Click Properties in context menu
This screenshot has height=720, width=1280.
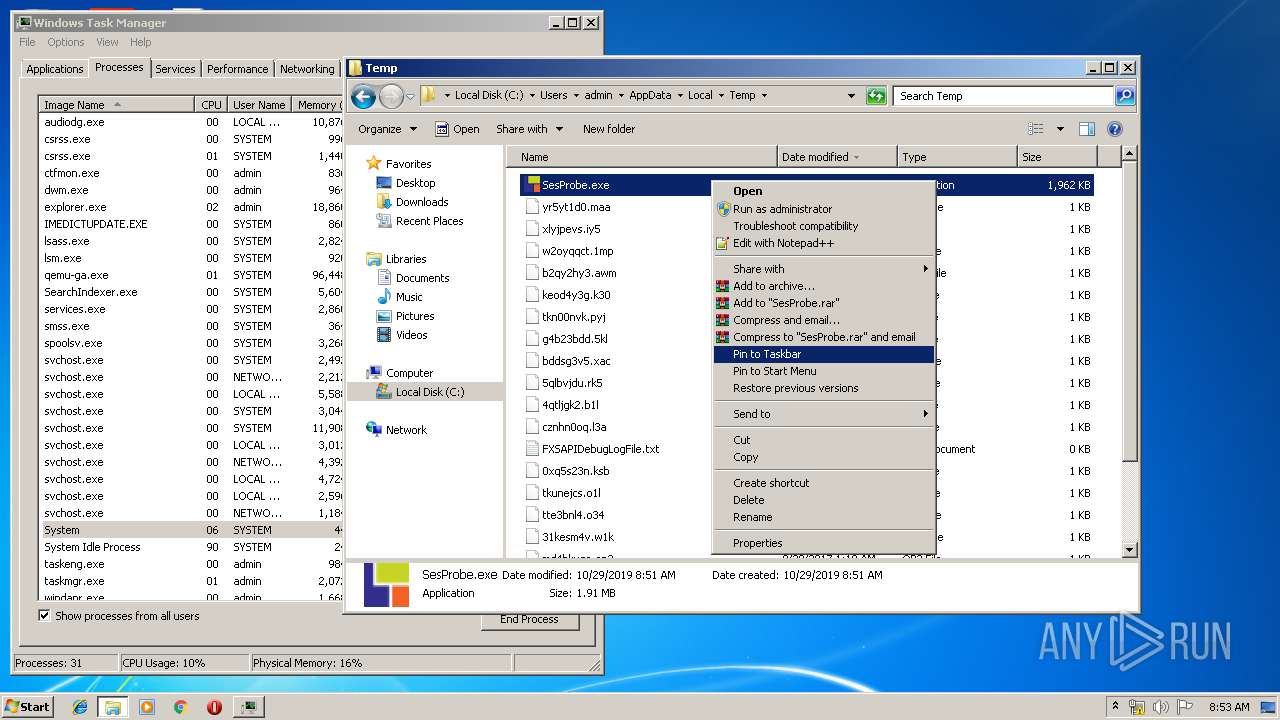click(x=824, y=543)
